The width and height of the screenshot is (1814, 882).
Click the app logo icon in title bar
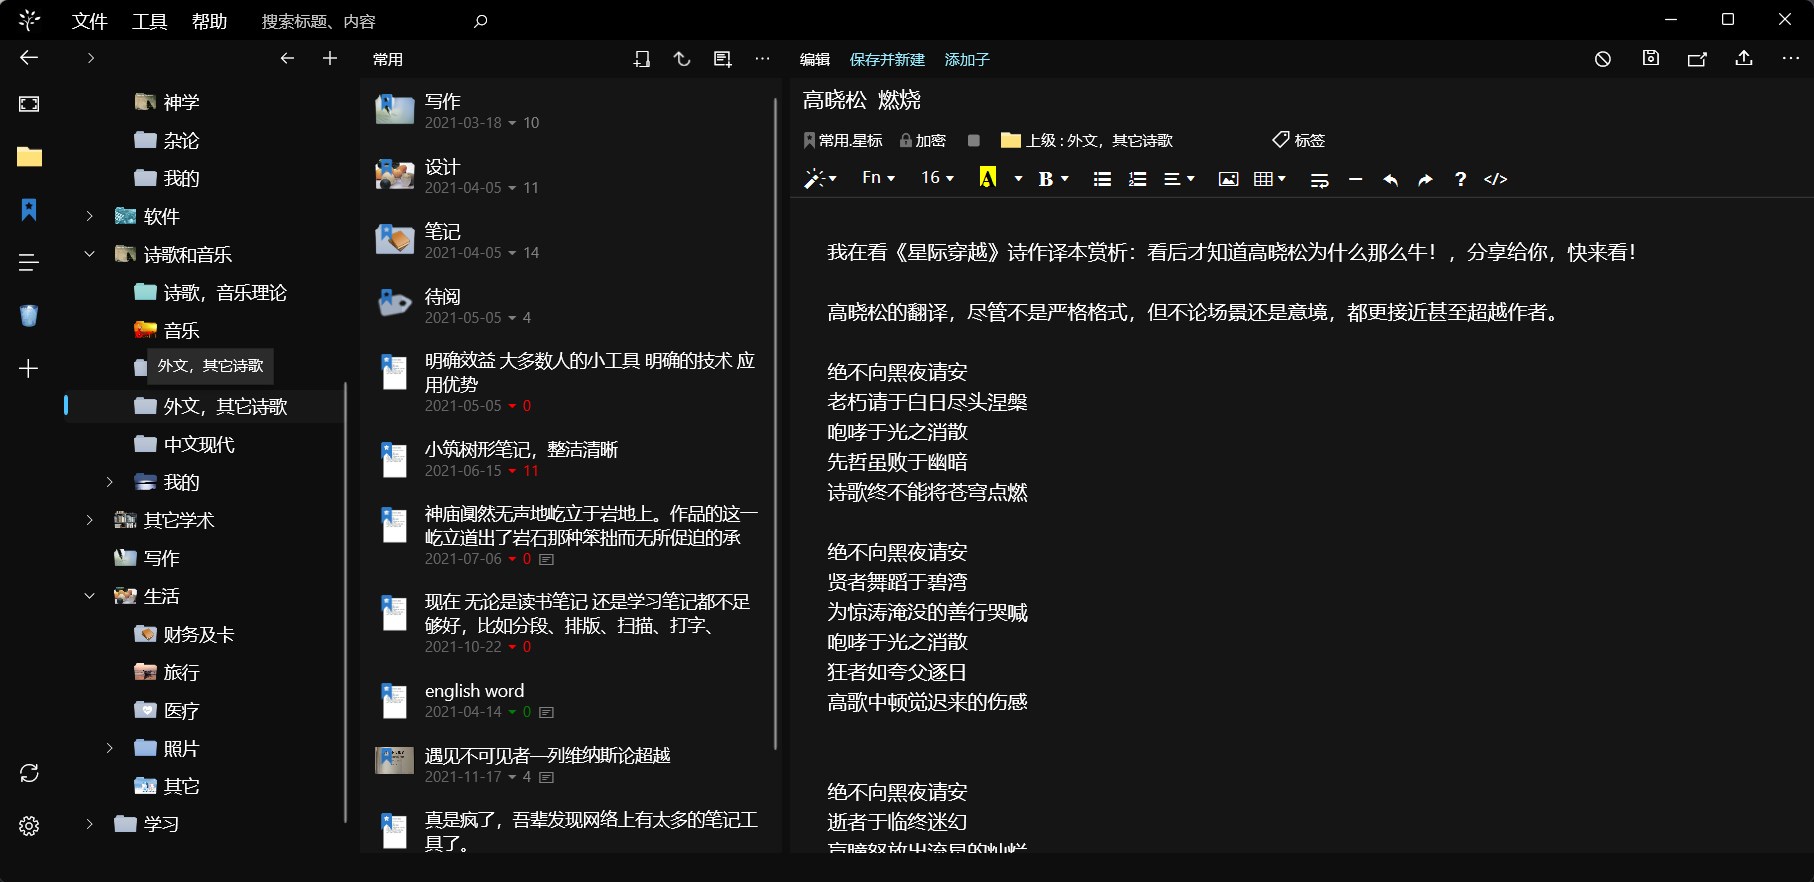(29, 20)
